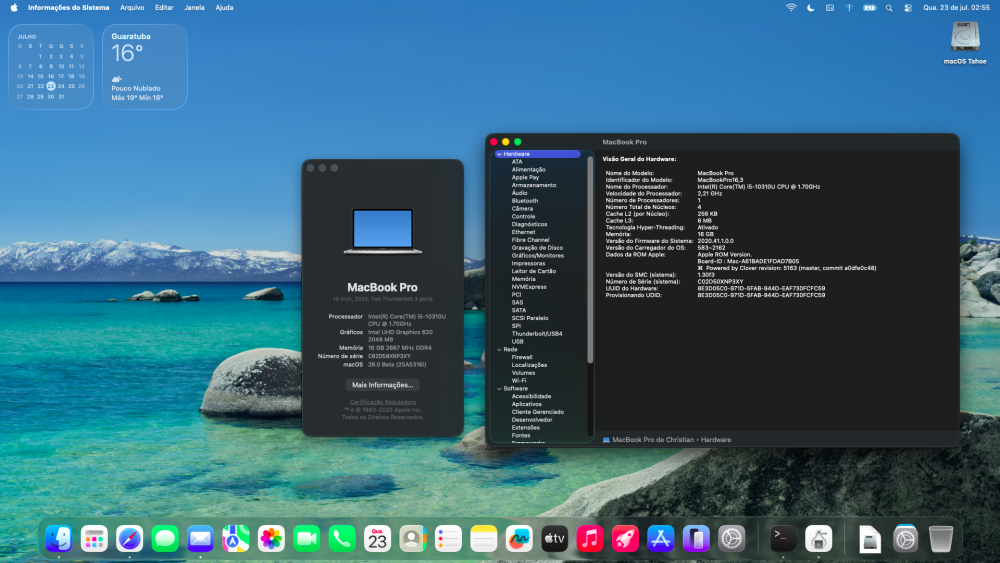Open the red rocket app in dock
The height and width of the screenshot is (563, 1000).
click(x=625, y=539)
